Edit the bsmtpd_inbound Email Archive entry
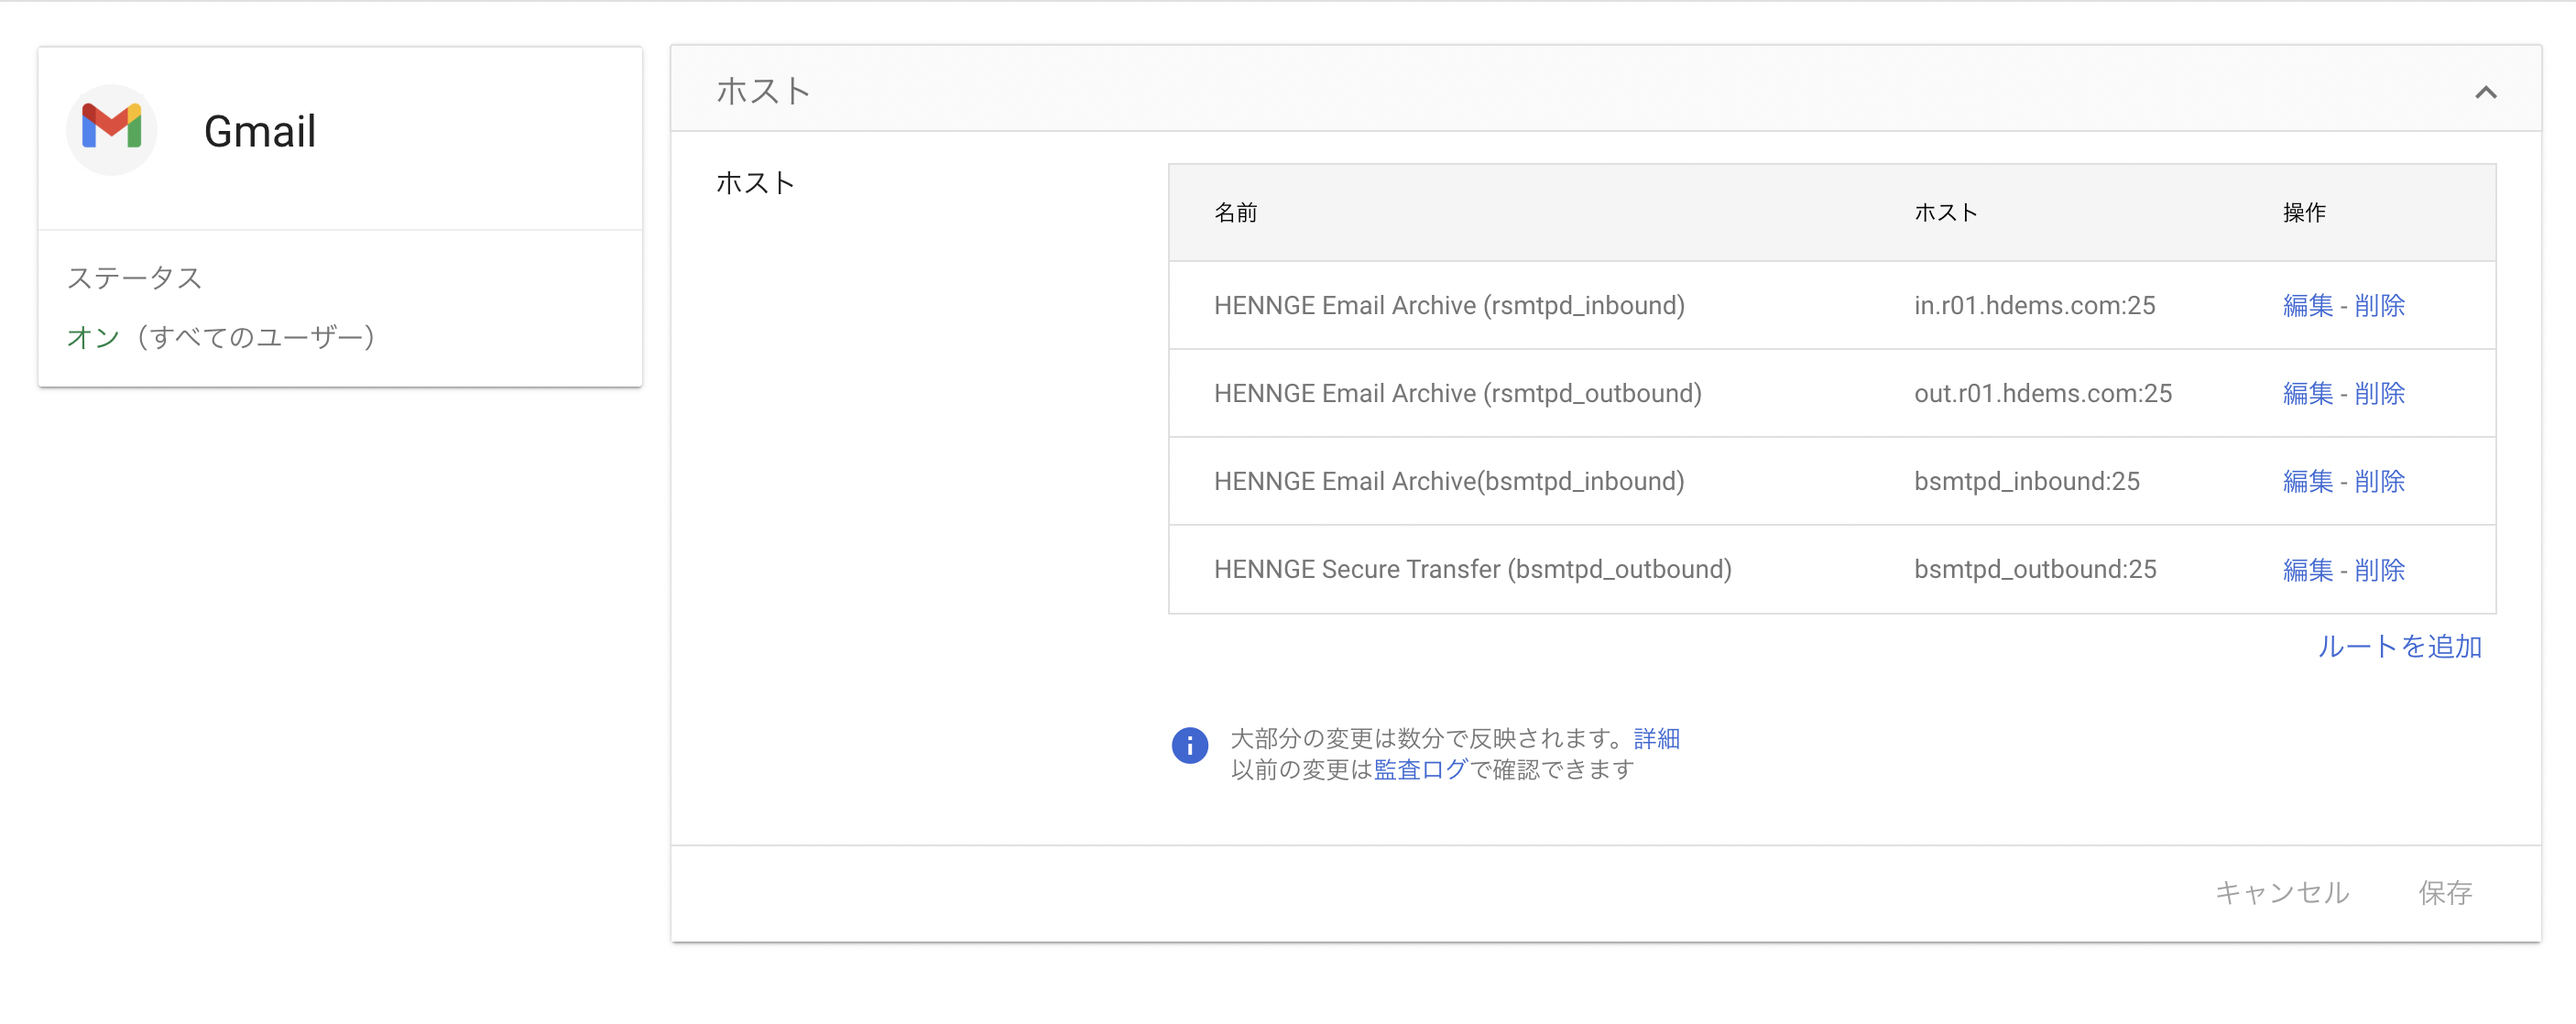 tap(2308, 481)
